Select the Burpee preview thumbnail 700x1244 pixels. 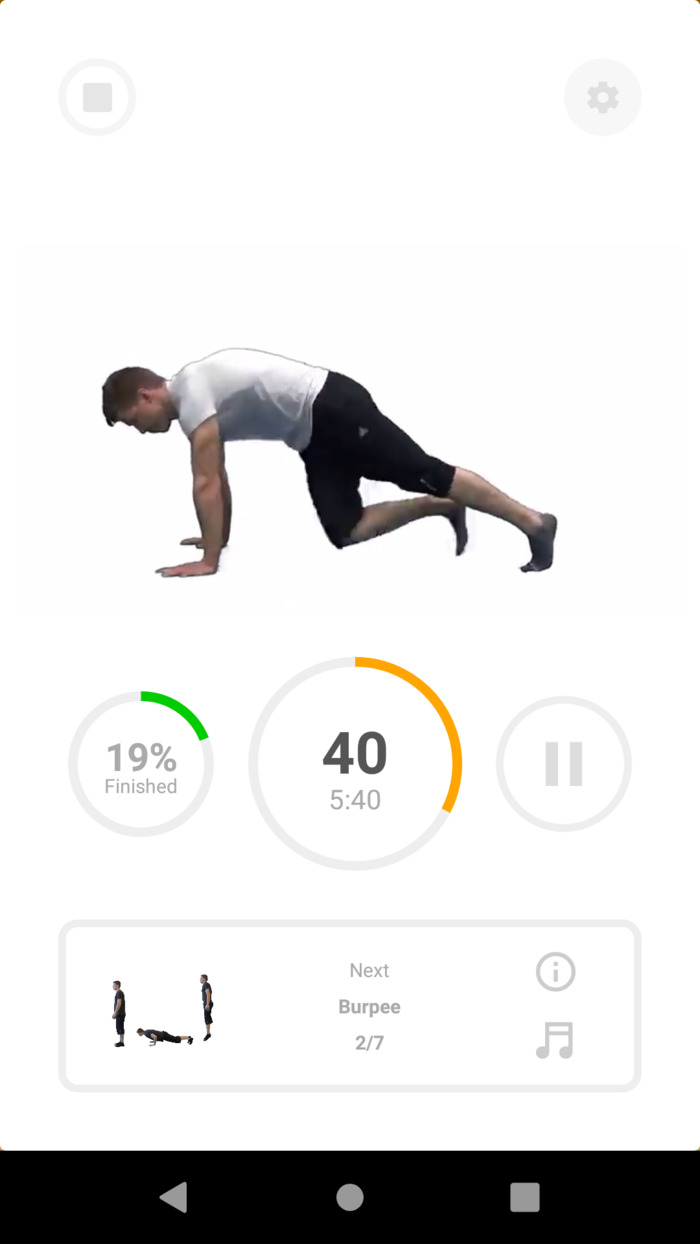[162, 1010]
